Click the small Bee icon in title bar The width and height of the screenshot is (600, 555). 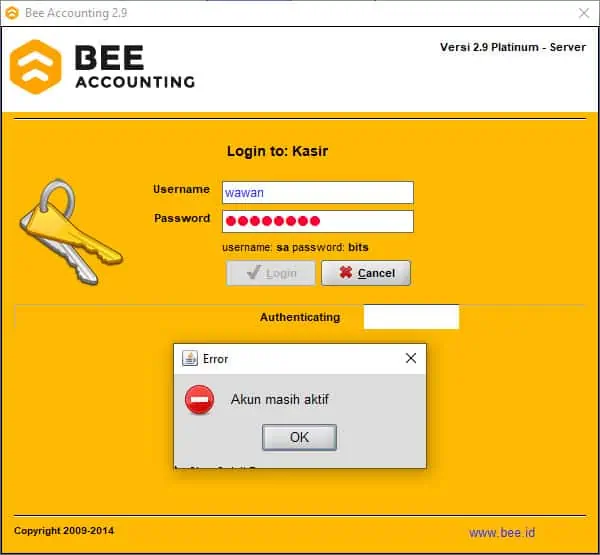[12, 13]
